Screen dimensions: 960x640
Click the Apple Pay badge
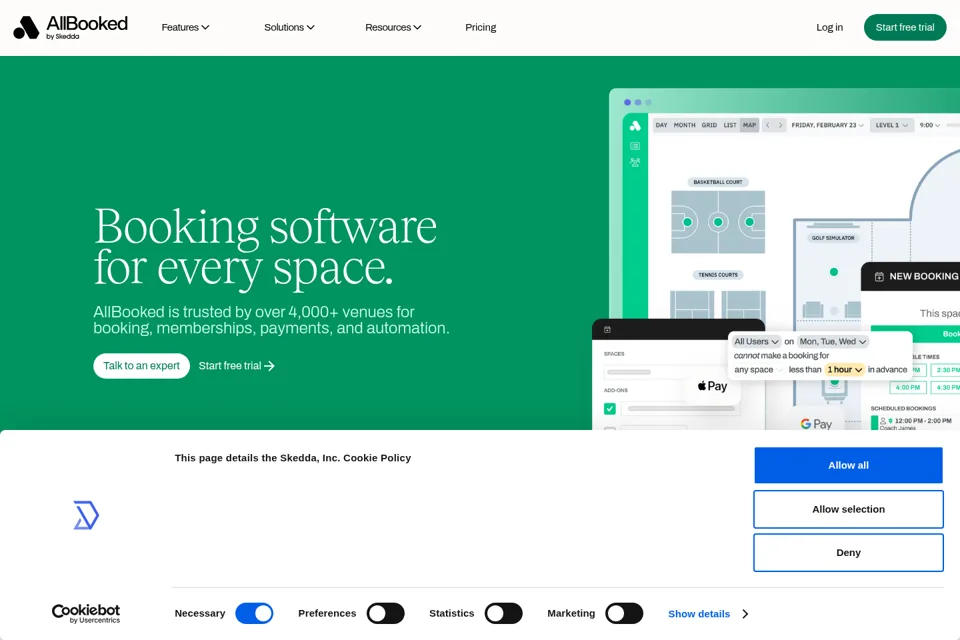[713, 386]
